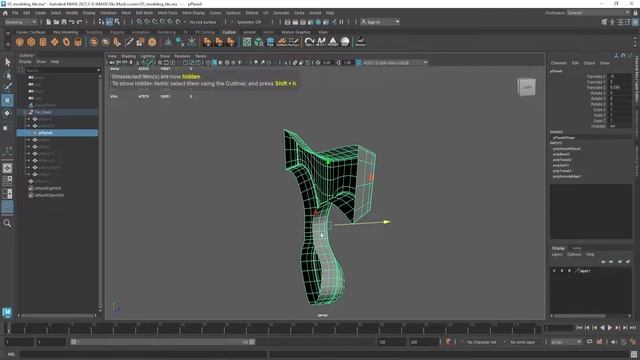Click the Play forwards button
Image resolution: width=640 pixels, height=360 pixels.
click(x=610, y=328)
